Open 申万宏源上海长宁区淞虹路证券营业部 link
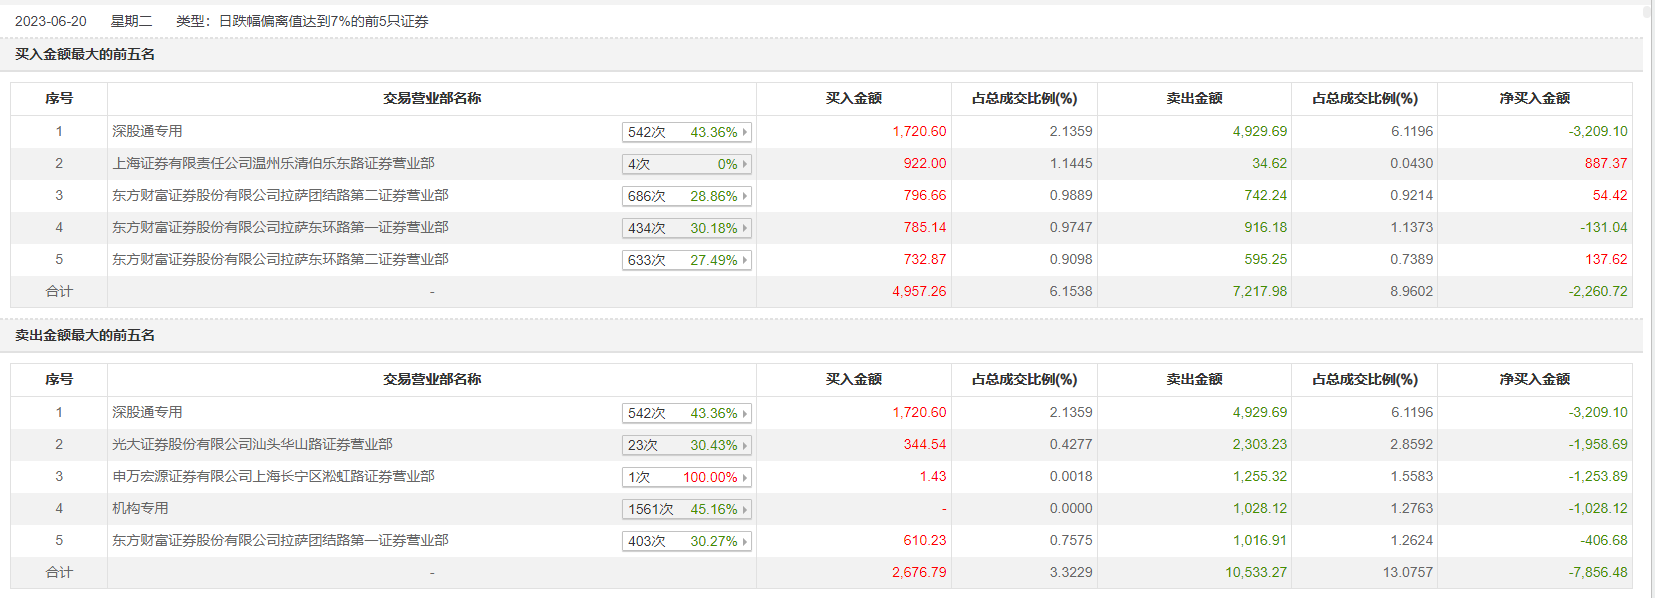This screenshot has height=598, width=1655. point(273,476)
